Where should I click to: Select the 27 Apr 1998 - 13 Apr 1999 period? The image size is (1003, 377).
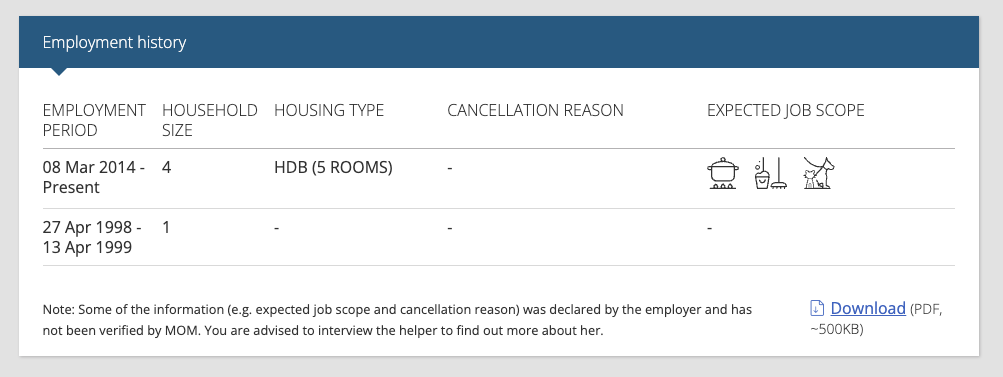[92, 237]
